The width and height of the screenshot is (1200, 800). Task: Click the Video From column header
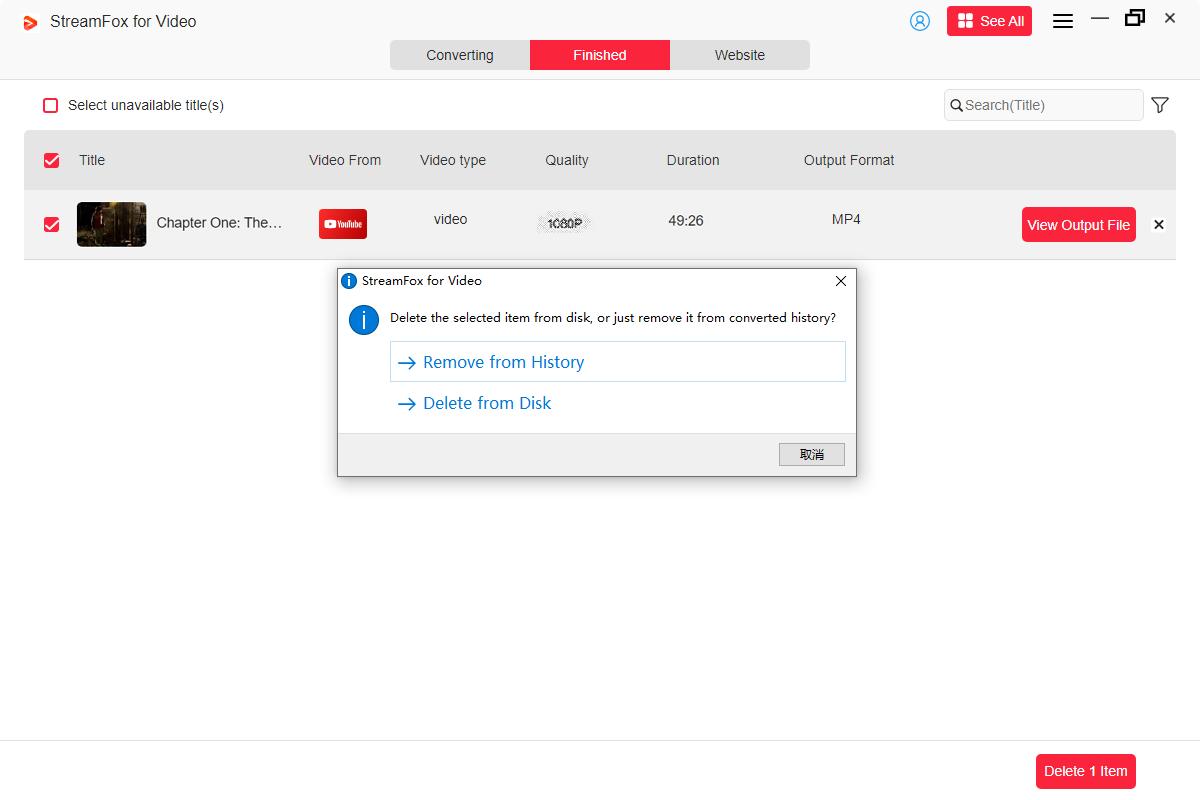point(345,160)
